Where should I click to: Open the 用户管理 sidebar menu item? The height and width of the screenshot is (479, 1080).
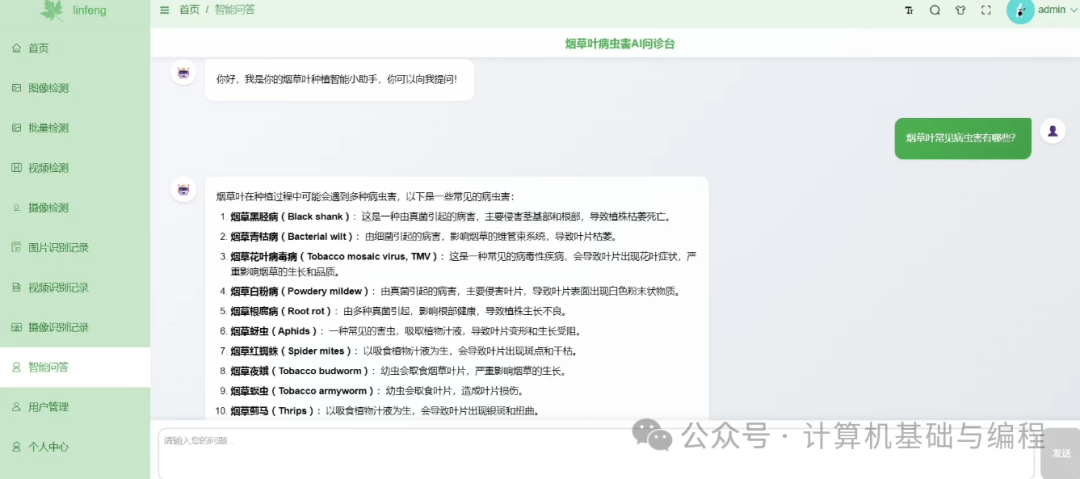75,407
